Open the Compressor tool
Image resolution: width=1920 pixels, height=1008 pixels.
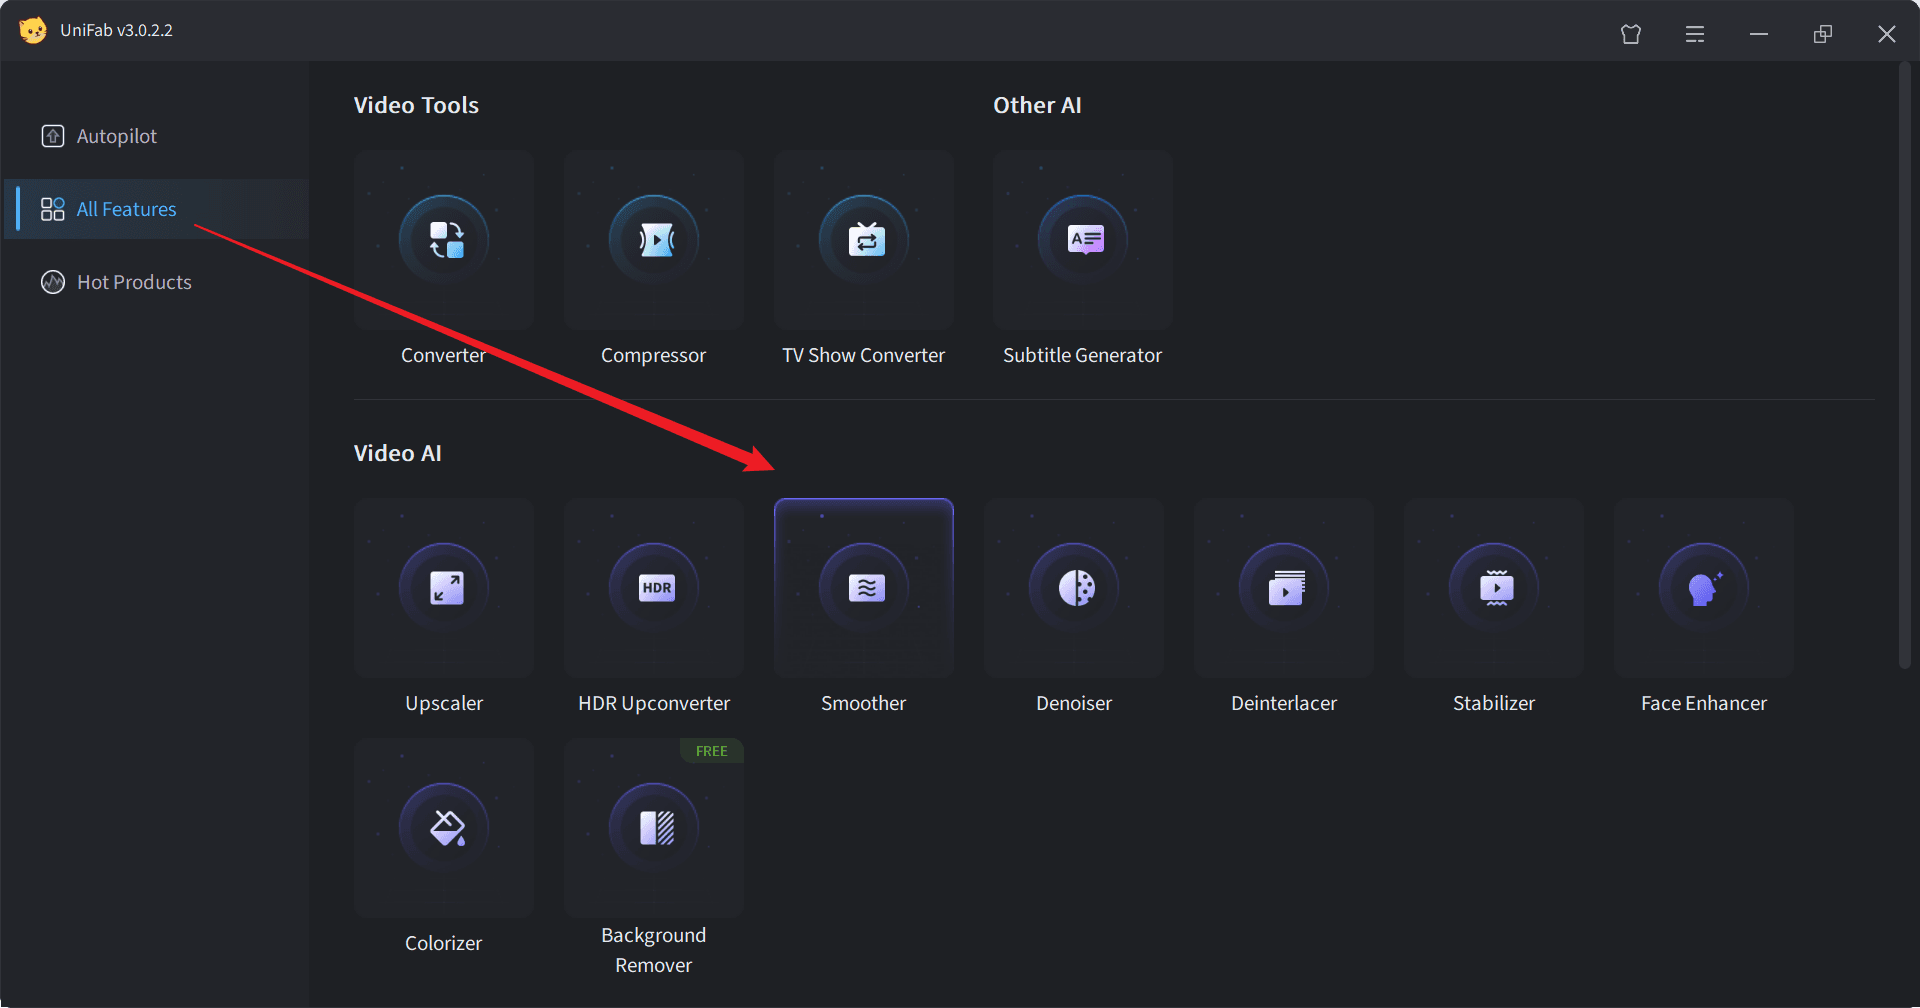pos(654,241)
